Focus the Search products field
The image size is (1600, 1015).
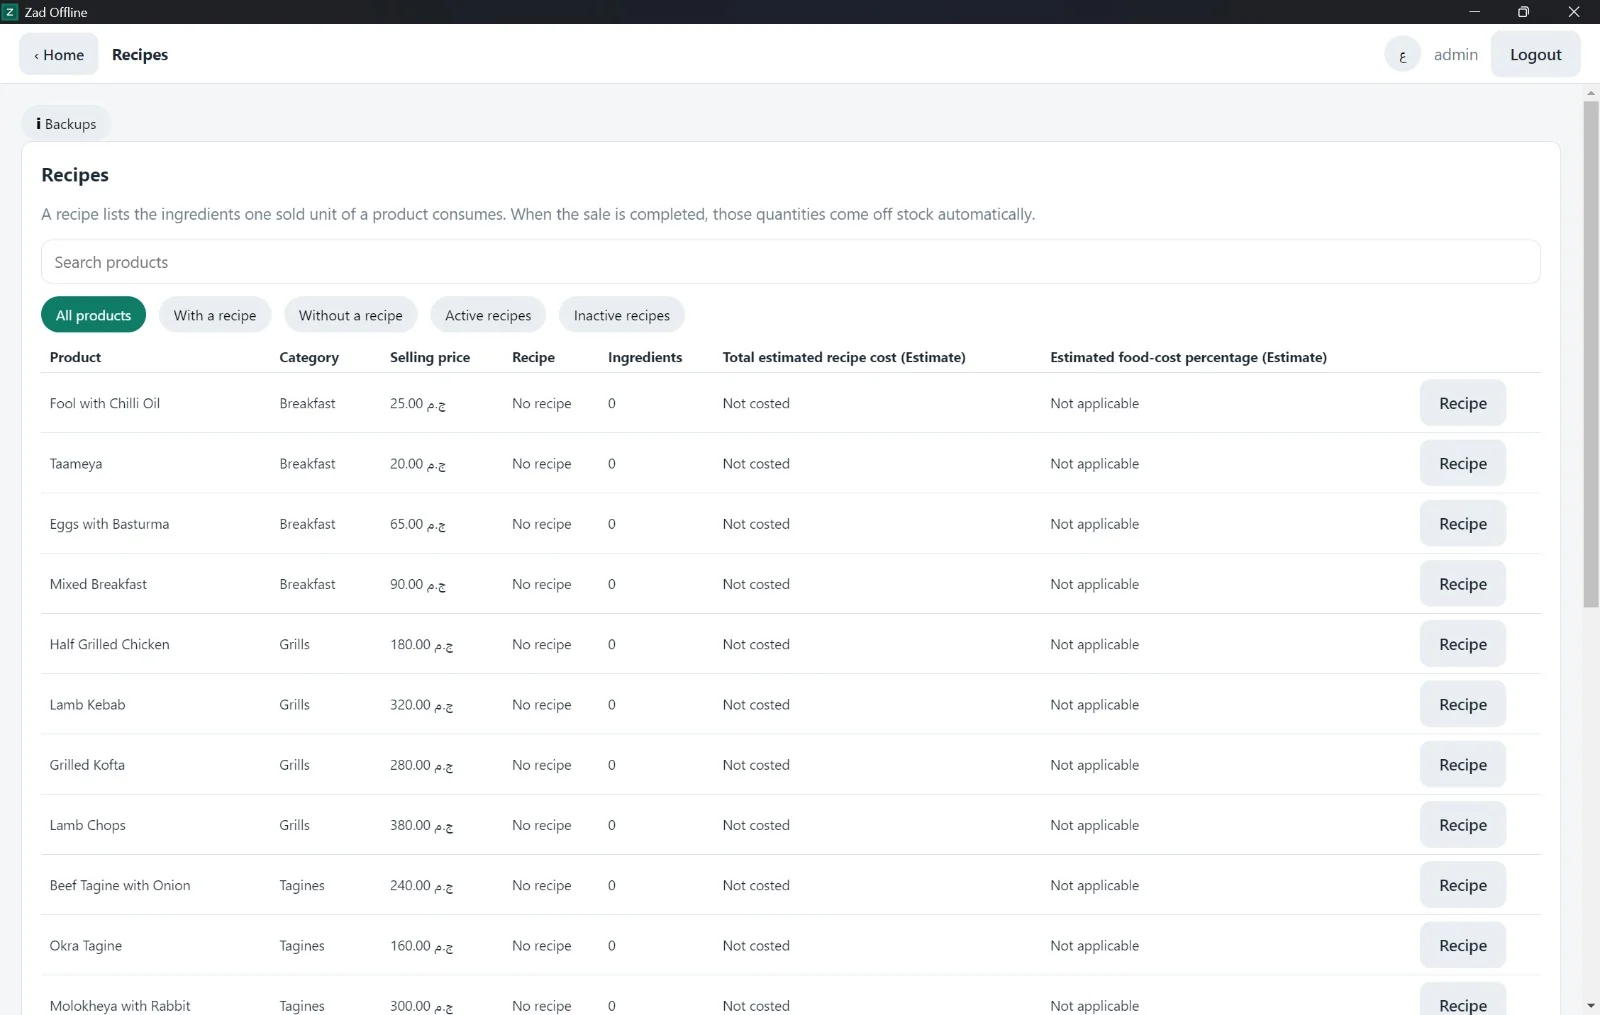[790, 262]
